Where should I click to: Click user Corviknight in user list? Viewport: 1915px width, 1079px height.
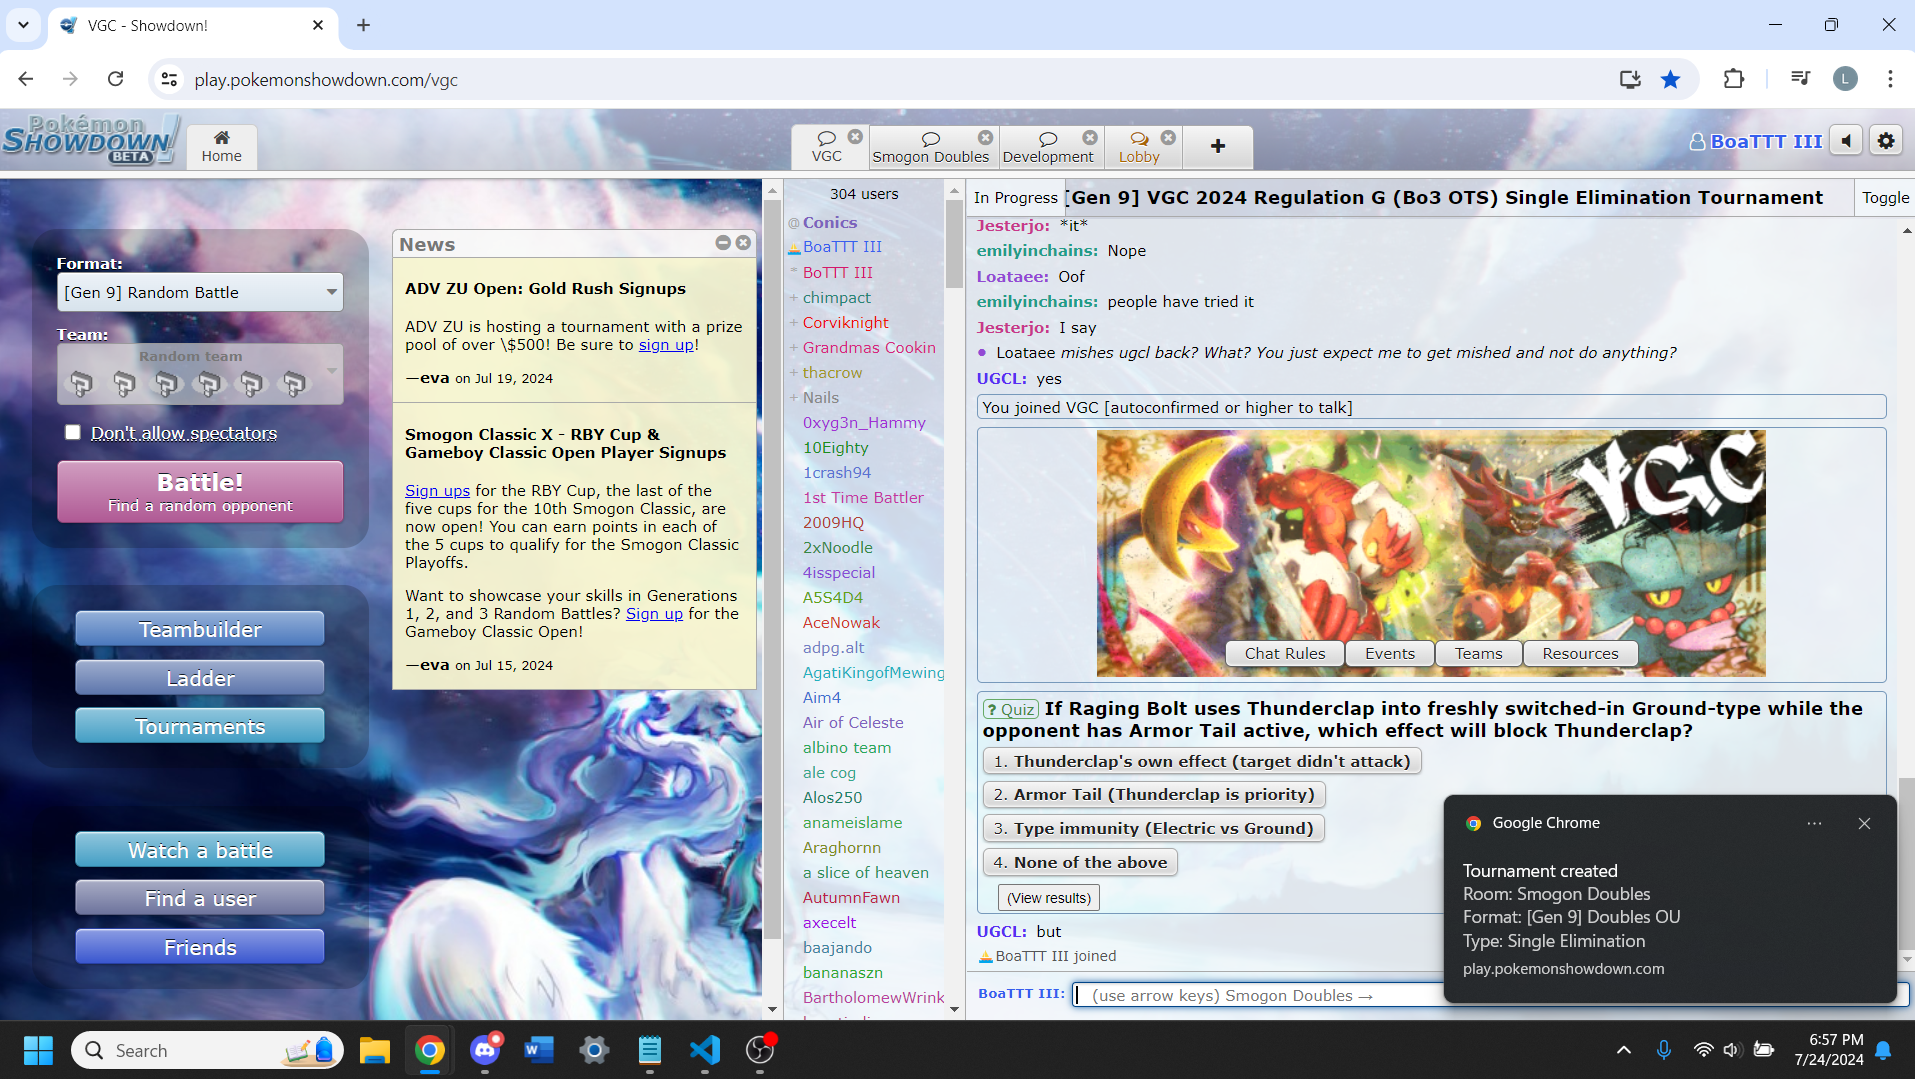click(x=845, y=322)
